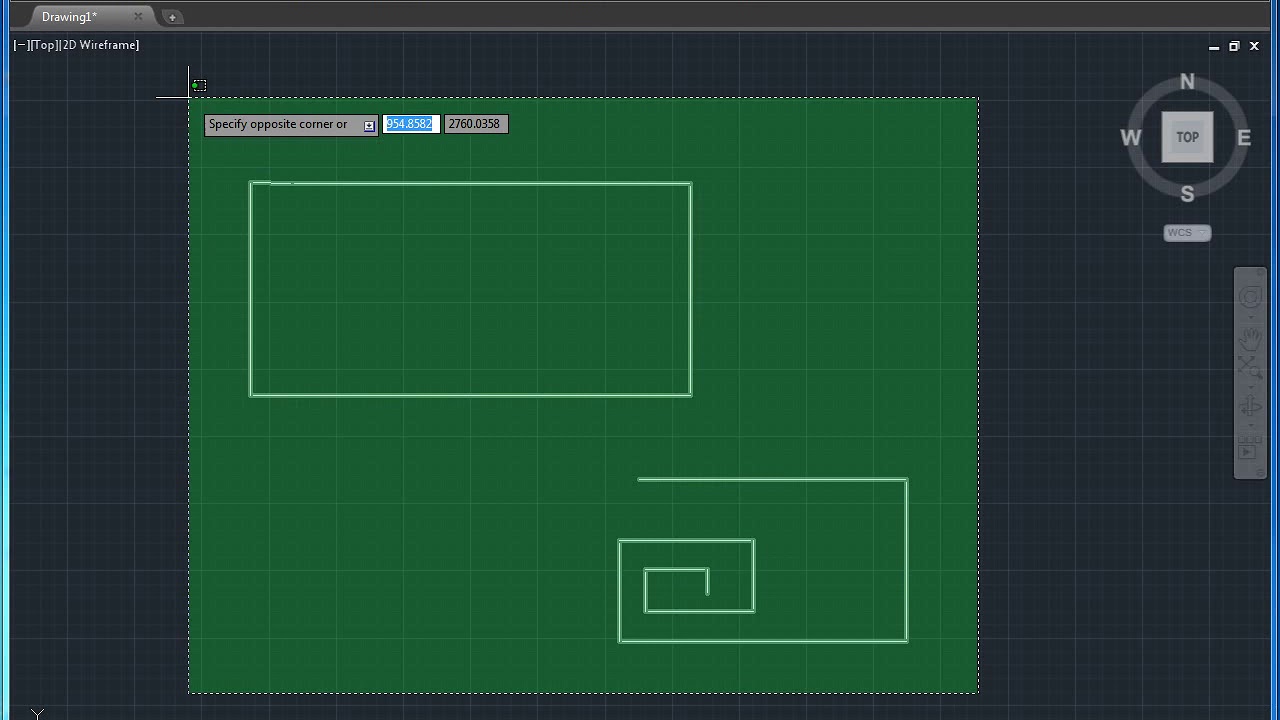Select the Pan hand tool

(x=1250, y=339)
